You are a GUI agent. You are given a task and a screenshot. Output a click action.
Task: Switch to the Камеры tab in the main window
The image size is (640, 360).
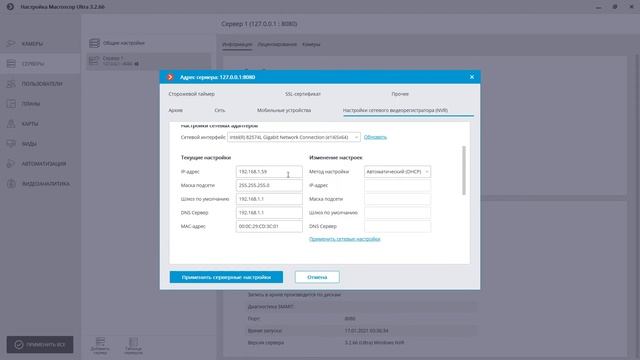(x=311, y=44)
